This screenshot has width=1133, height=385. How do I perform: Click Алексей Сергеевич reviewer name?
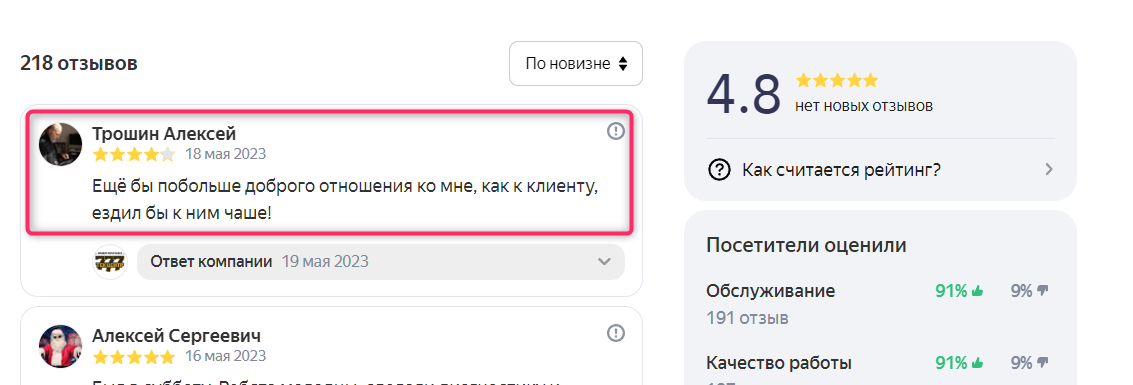tap(176, 336)
